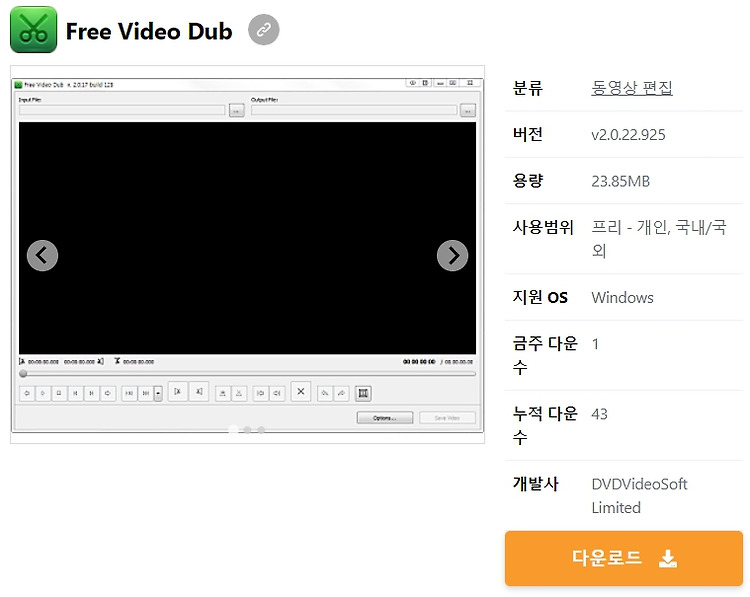Viewport: 750px width, 597px height.
Task: Select the middle carousel indicator dot
Action: 247,430
